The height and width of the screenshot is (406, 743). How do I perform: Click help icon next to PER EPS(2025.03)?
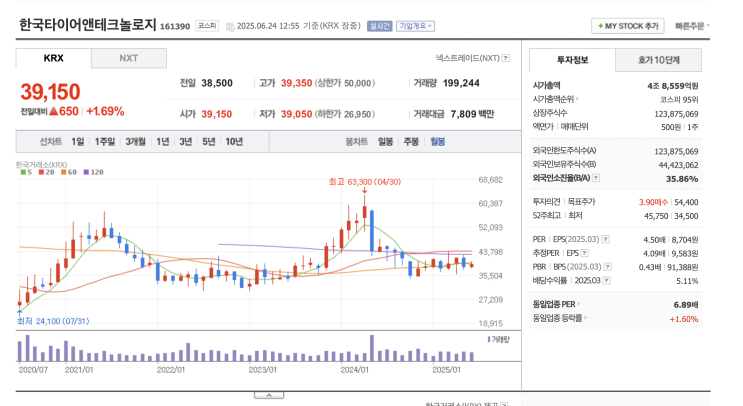[606, 239]
